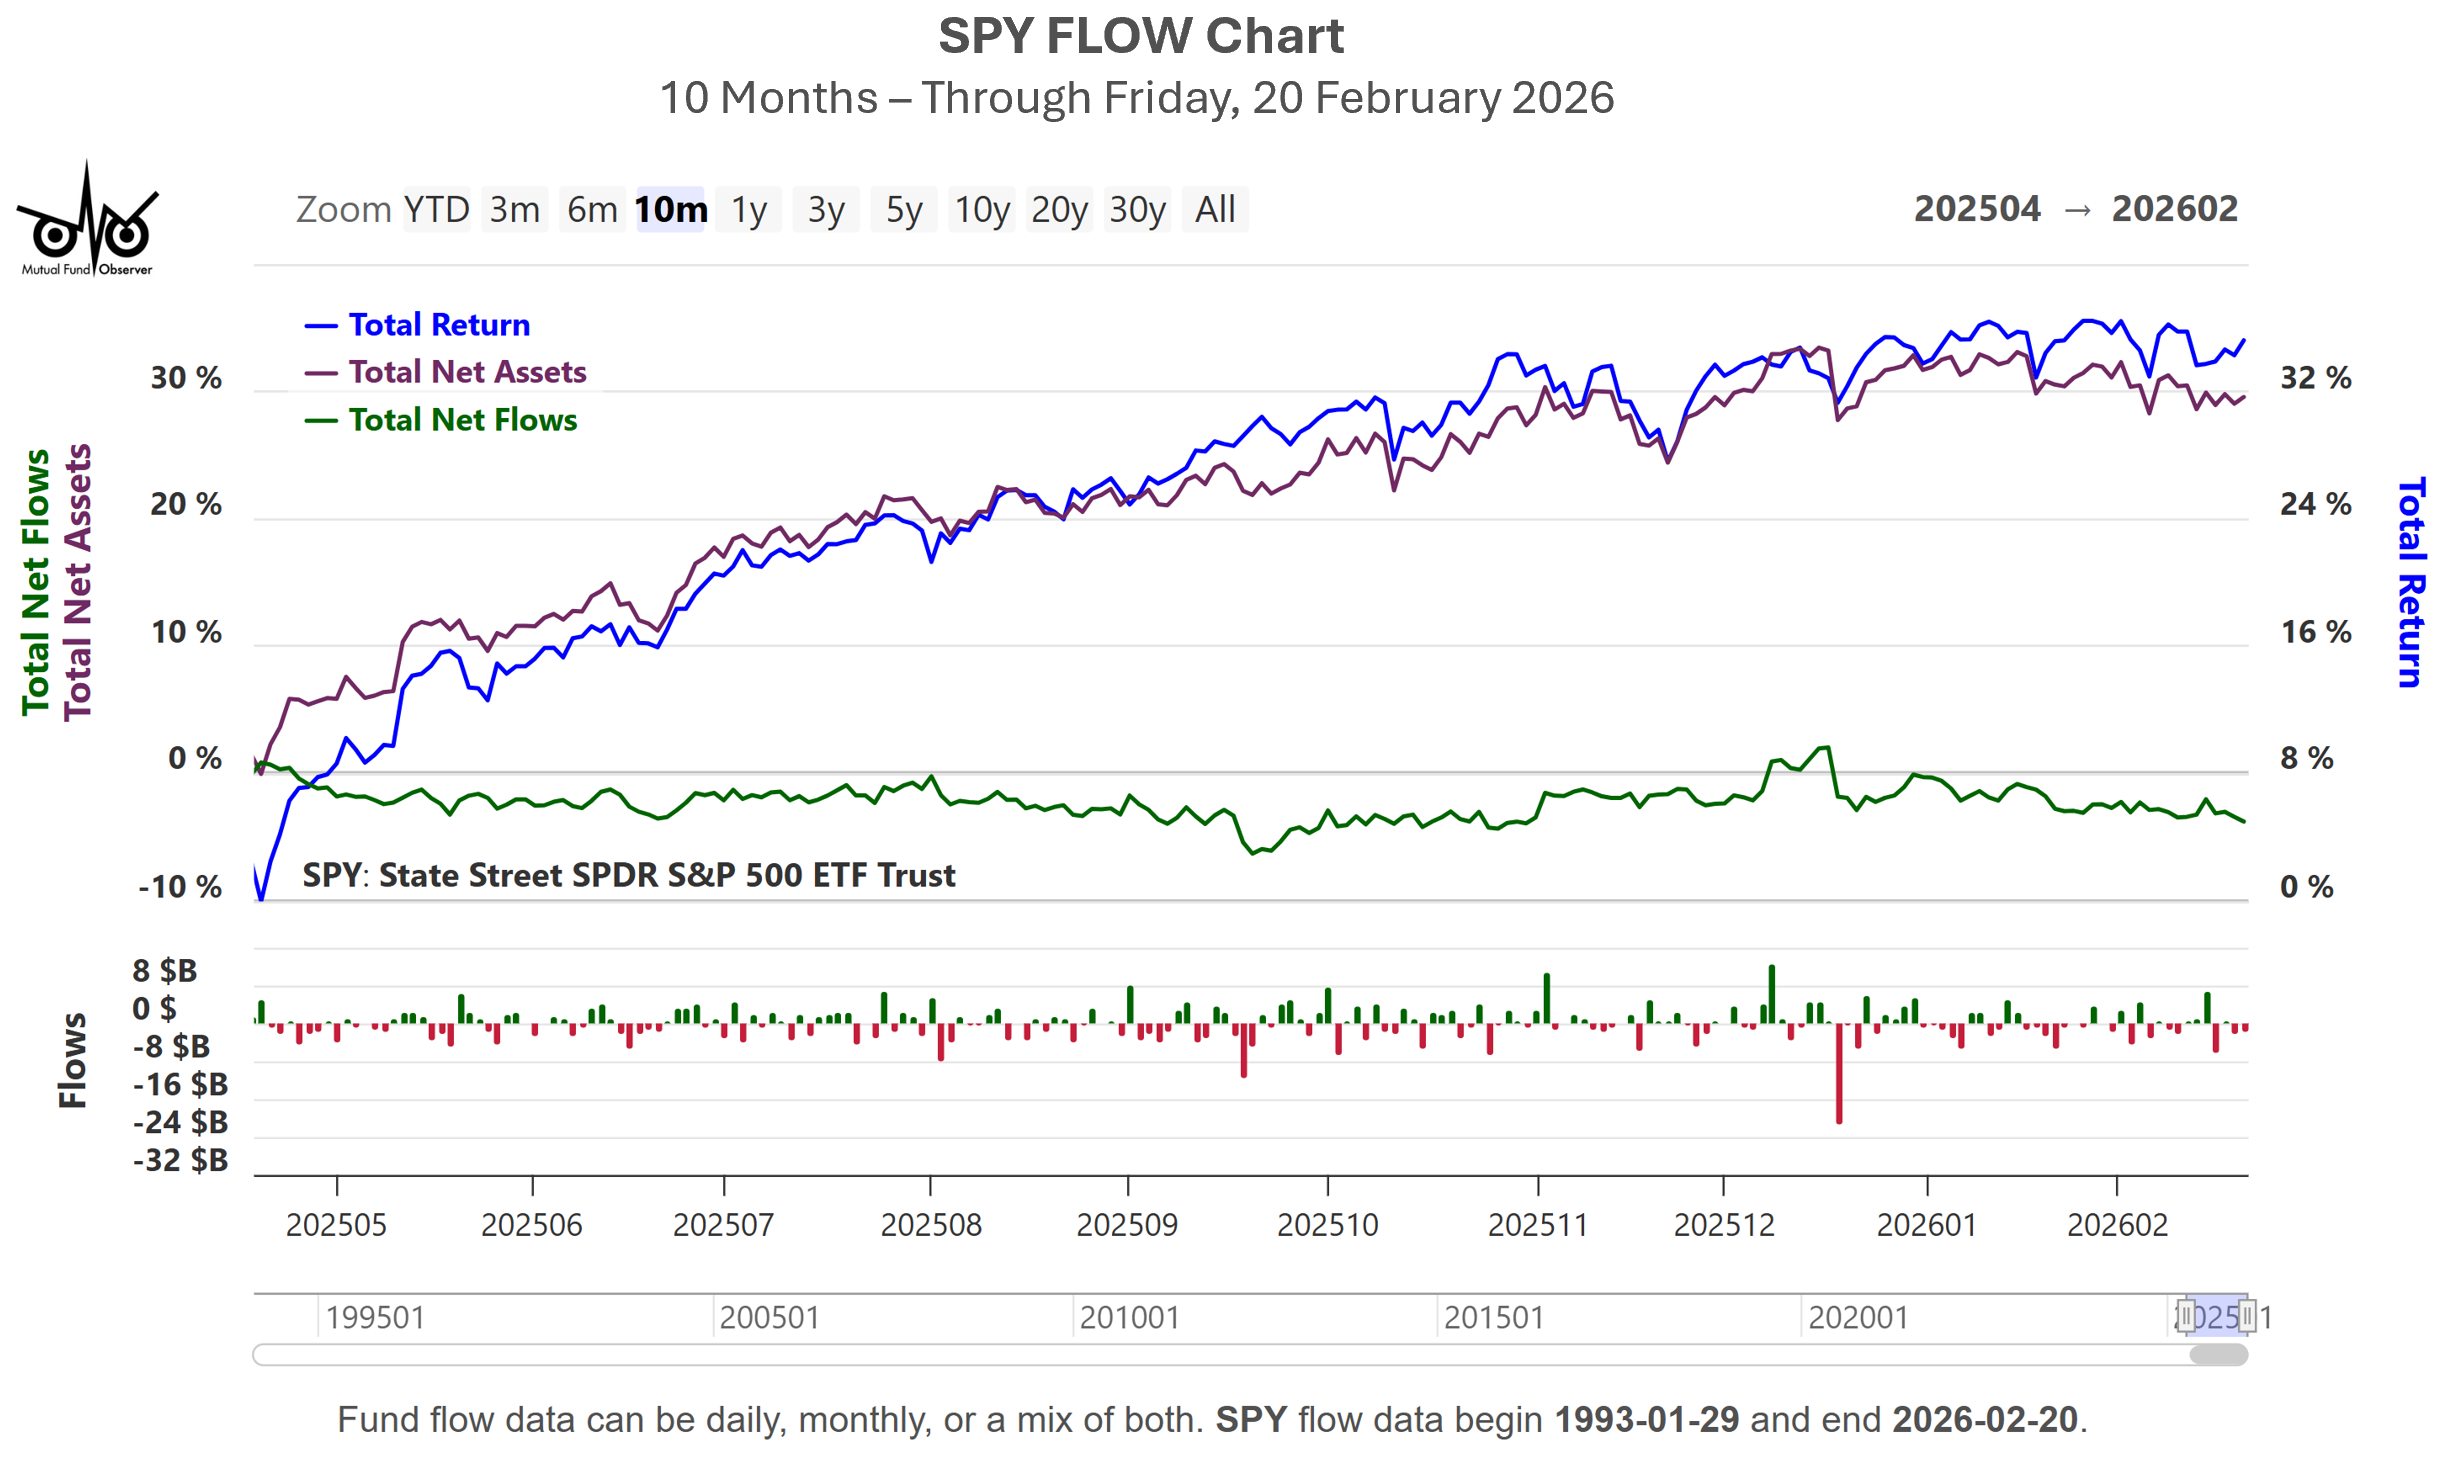Choose the 1y zoom option
The width and height of the screenshot is (2448, 1457).
click(x=748, y=210)
